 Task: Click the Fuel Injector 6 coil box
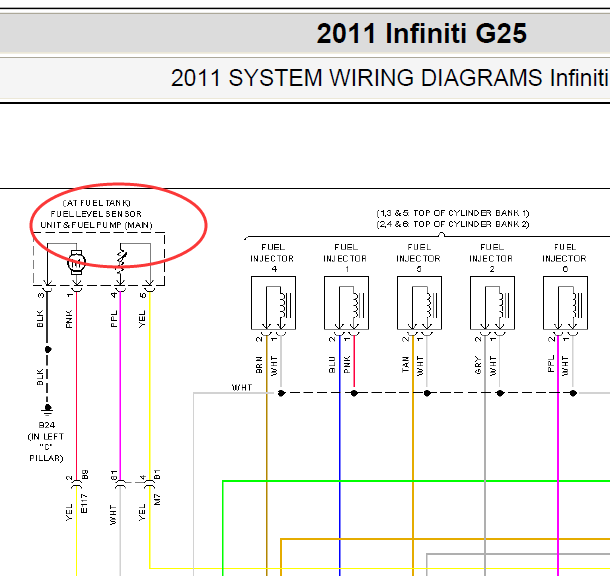point(565,303)
